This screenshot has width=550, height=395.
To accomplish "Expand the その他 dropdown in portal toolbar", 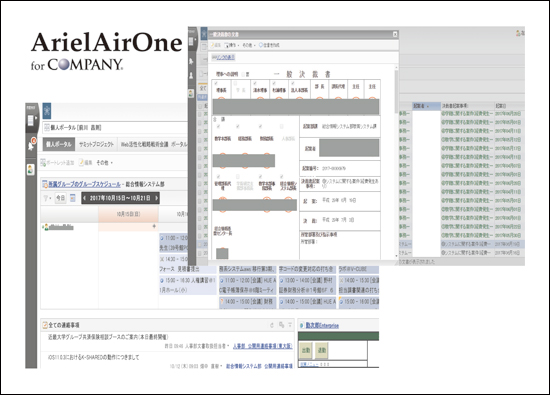I will (x=105, y=163).
